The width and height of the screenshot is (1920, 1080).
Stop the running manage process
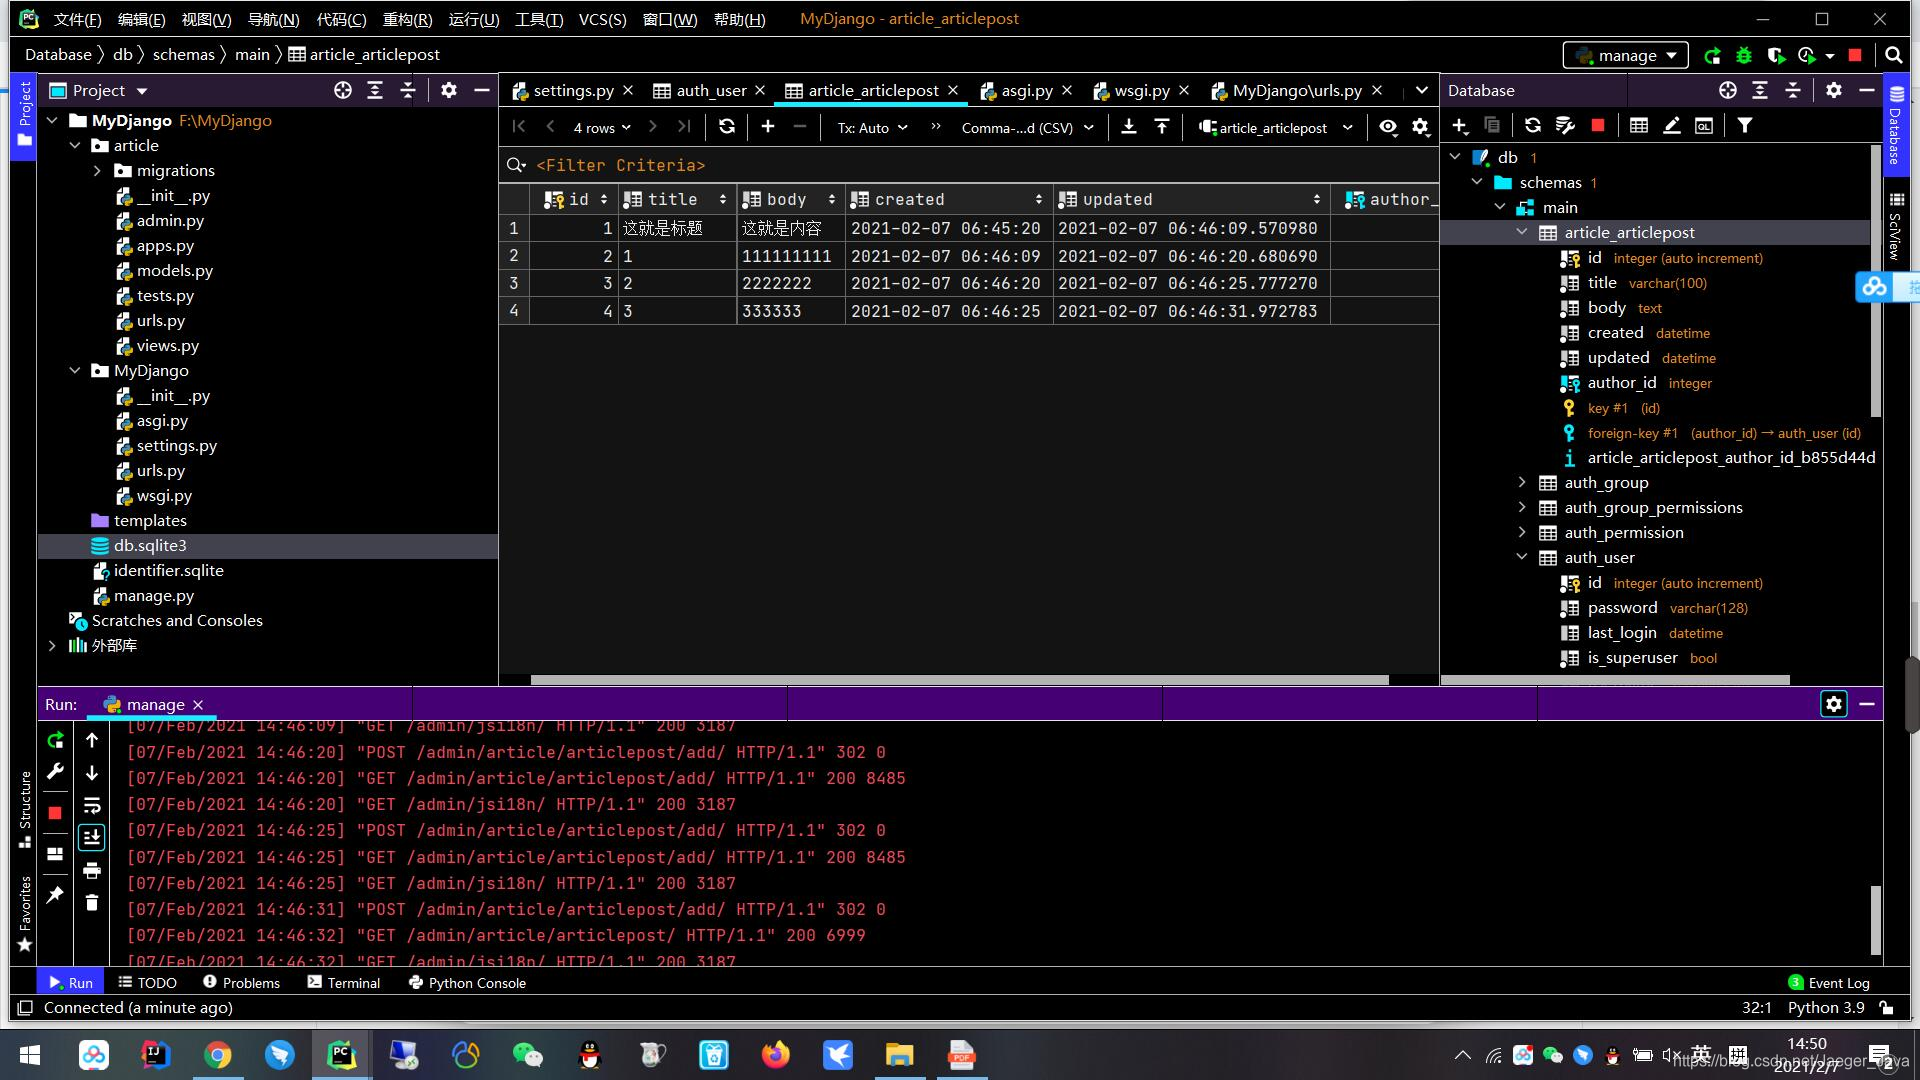tap(55, 813)
